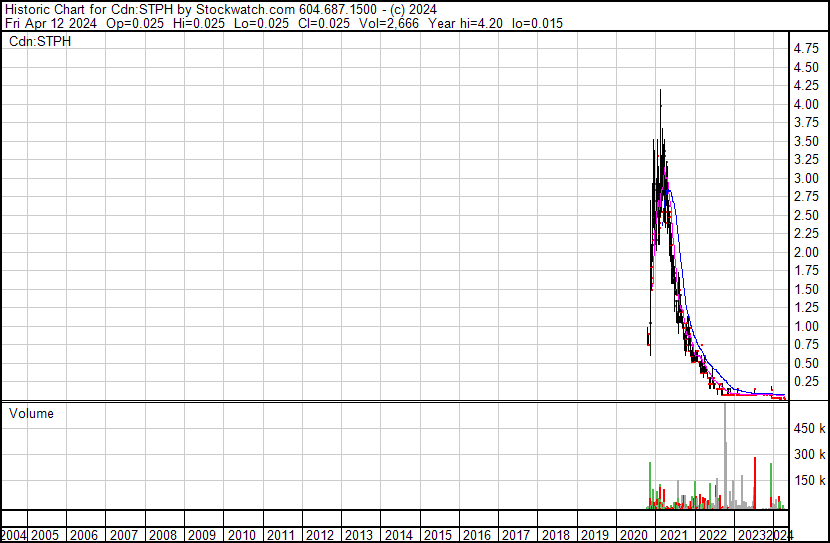Select the 2013 year label
830x543 pixels.
pos(359,535)
